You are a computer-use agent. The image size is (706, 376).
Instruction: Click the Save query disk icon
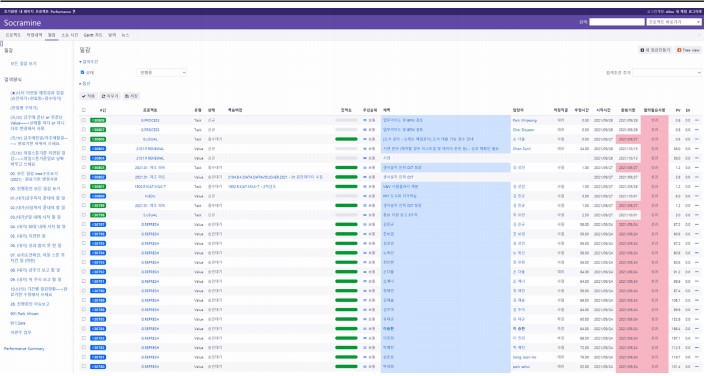(127, 96)
